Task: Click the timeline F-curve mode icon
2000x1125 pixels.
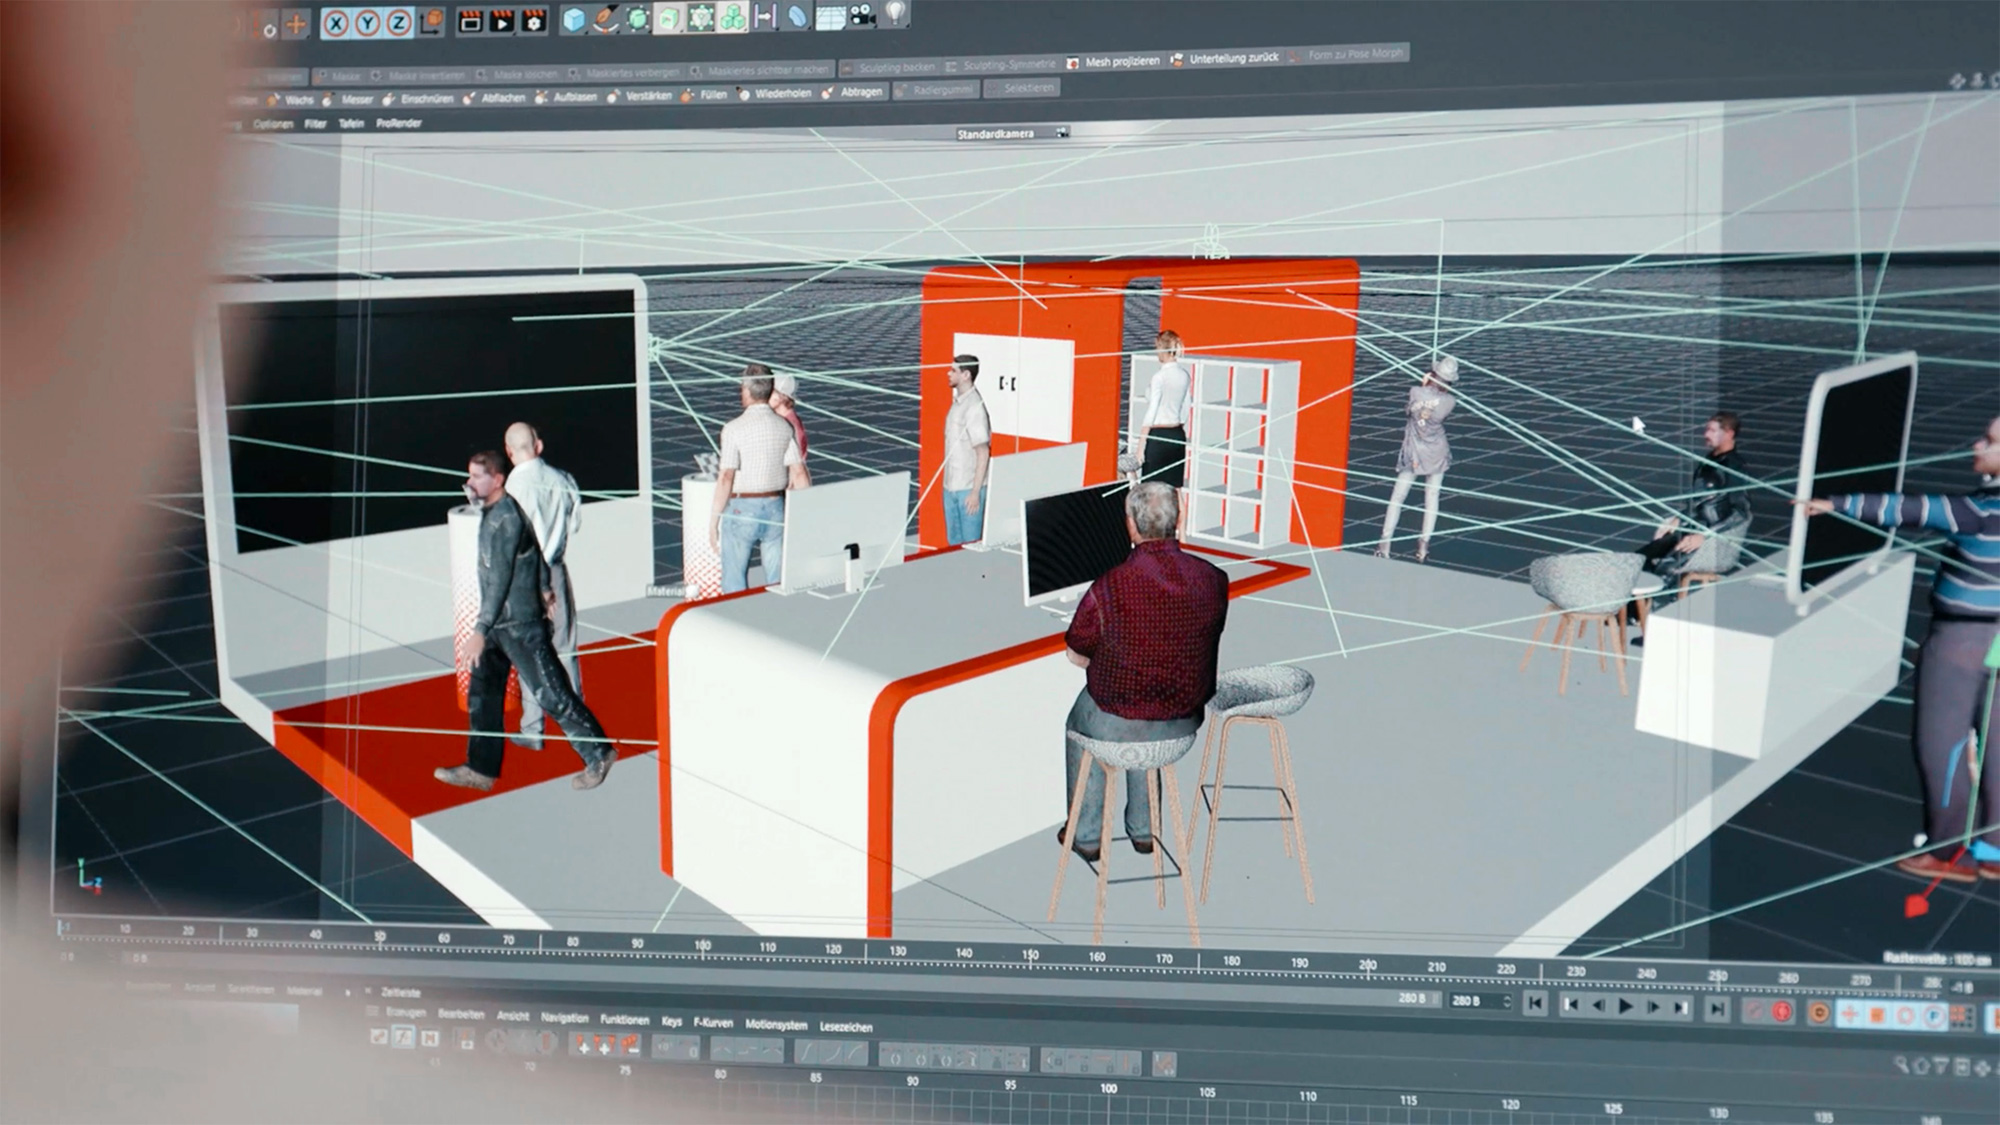Action: [x=403, y=1038]
